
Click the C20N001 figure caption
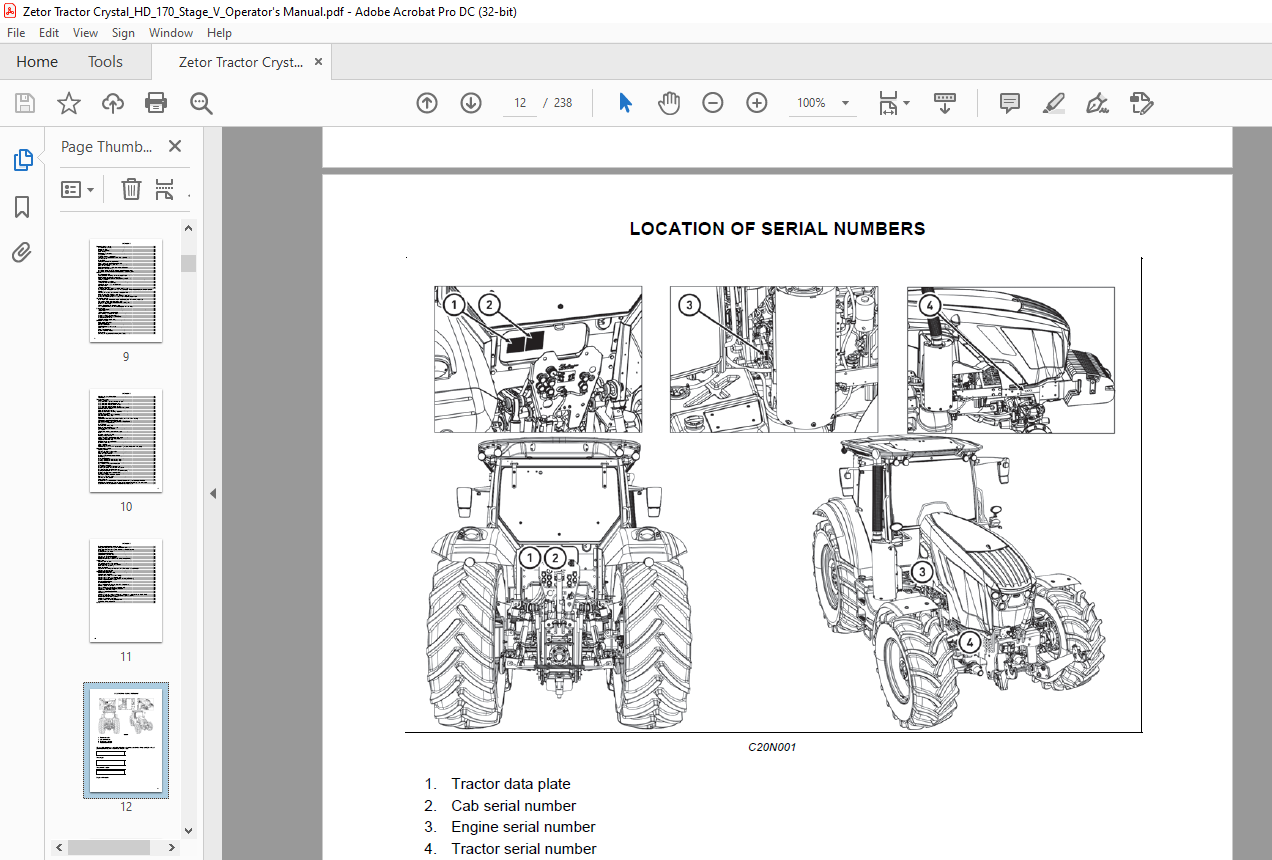(772, 747)
